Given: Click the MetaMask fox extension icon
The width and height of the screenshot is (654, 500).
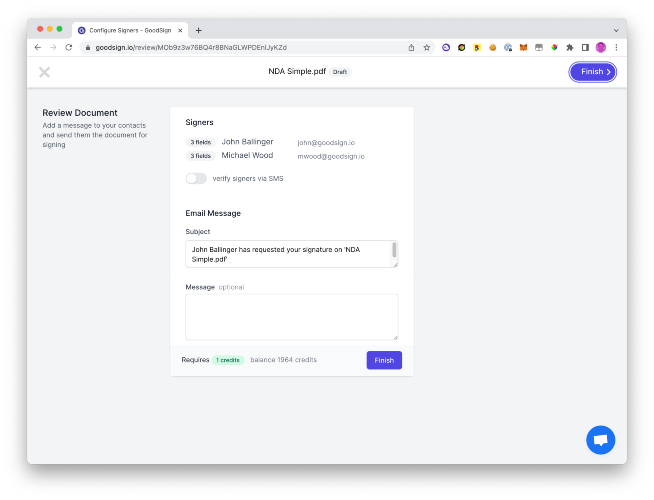Looking at the screenshot, I should (523, 48).
